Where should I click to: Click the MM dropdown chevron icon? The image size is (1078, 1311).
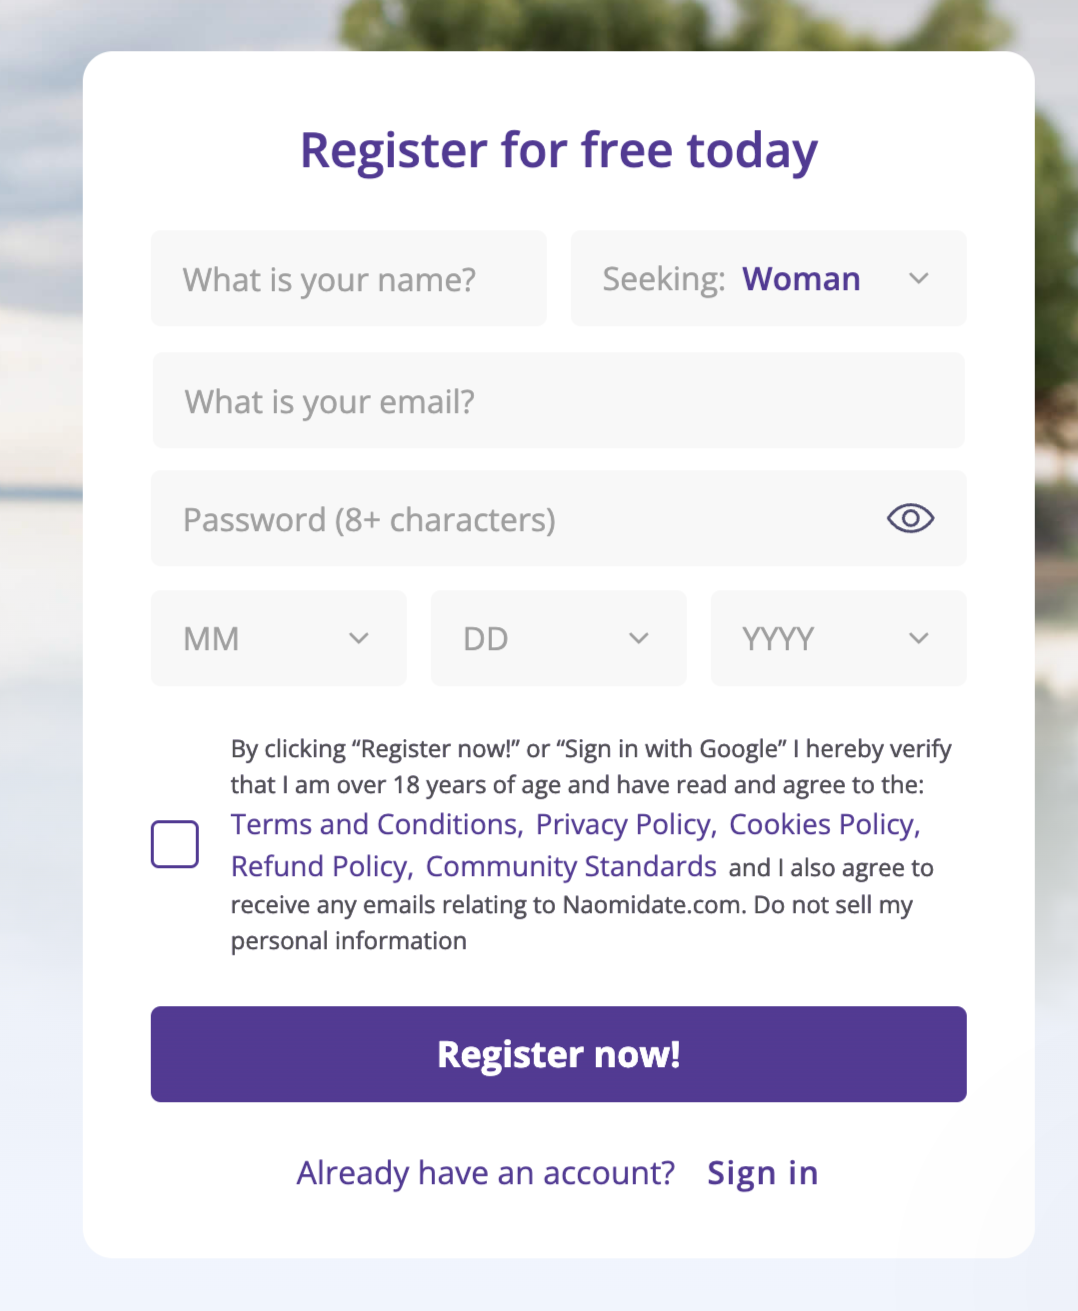358,638
